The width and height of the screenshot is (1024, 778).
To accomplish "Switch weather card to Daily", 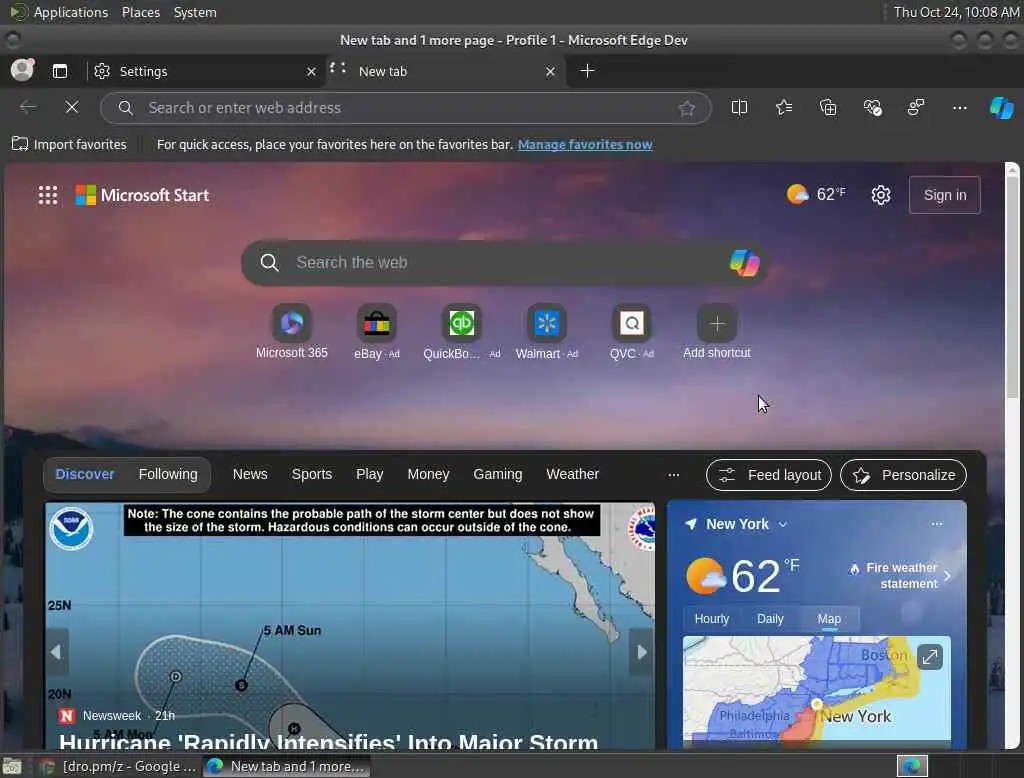I will 770,619.
